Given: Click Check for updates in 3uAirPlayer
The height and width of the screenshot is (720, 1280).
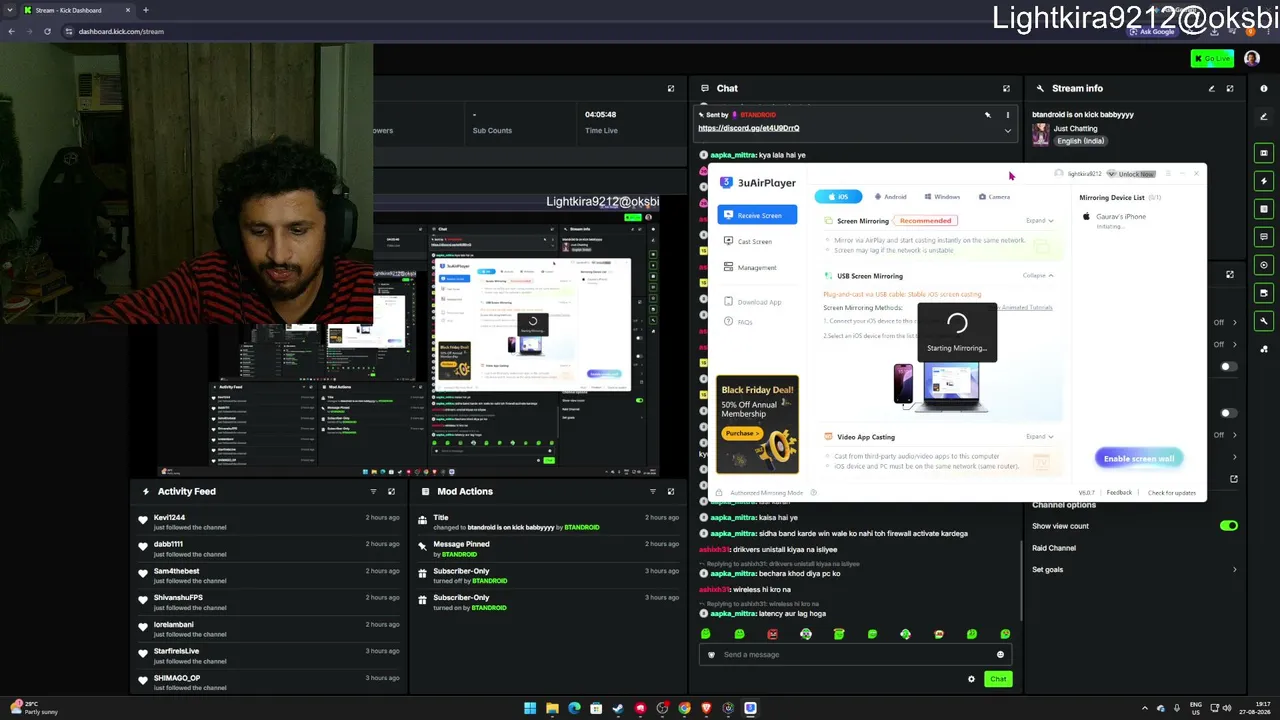Looking at the screenshot, I should (x=1171, y=493).
